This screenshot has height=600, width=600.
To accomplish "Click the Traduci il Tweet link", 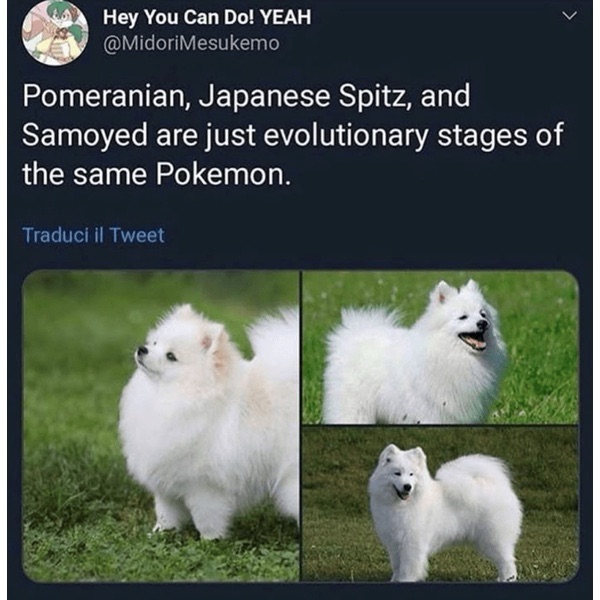I will [x=93, y=235].
